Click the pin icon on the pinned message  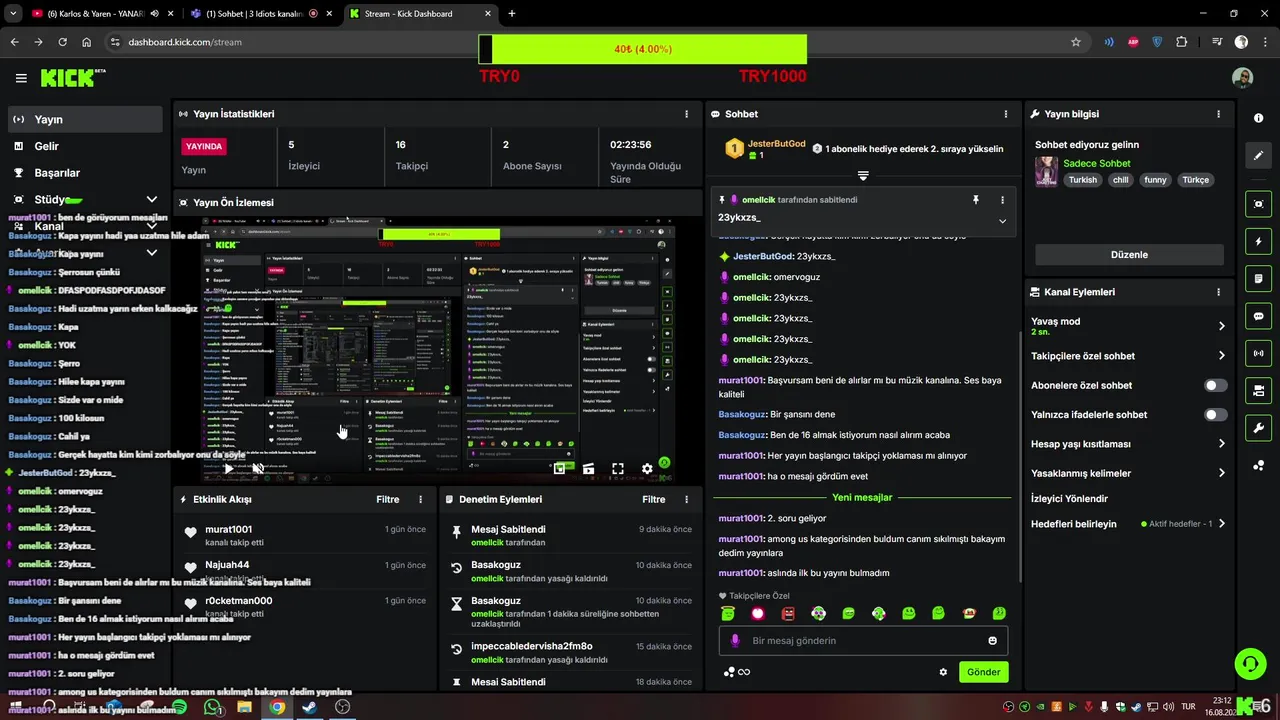pyautogui.click(x=976, y=200)
